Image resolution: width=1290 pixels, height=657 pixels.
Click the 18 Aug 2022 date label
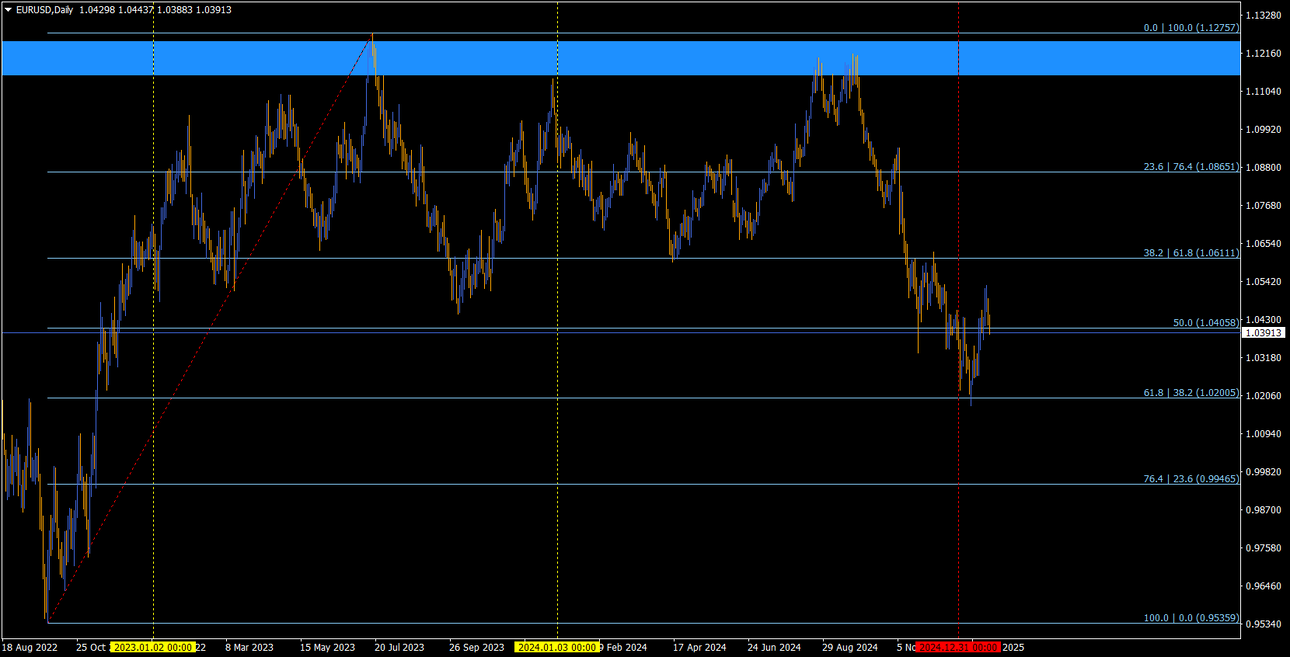(x=30, y=647)
